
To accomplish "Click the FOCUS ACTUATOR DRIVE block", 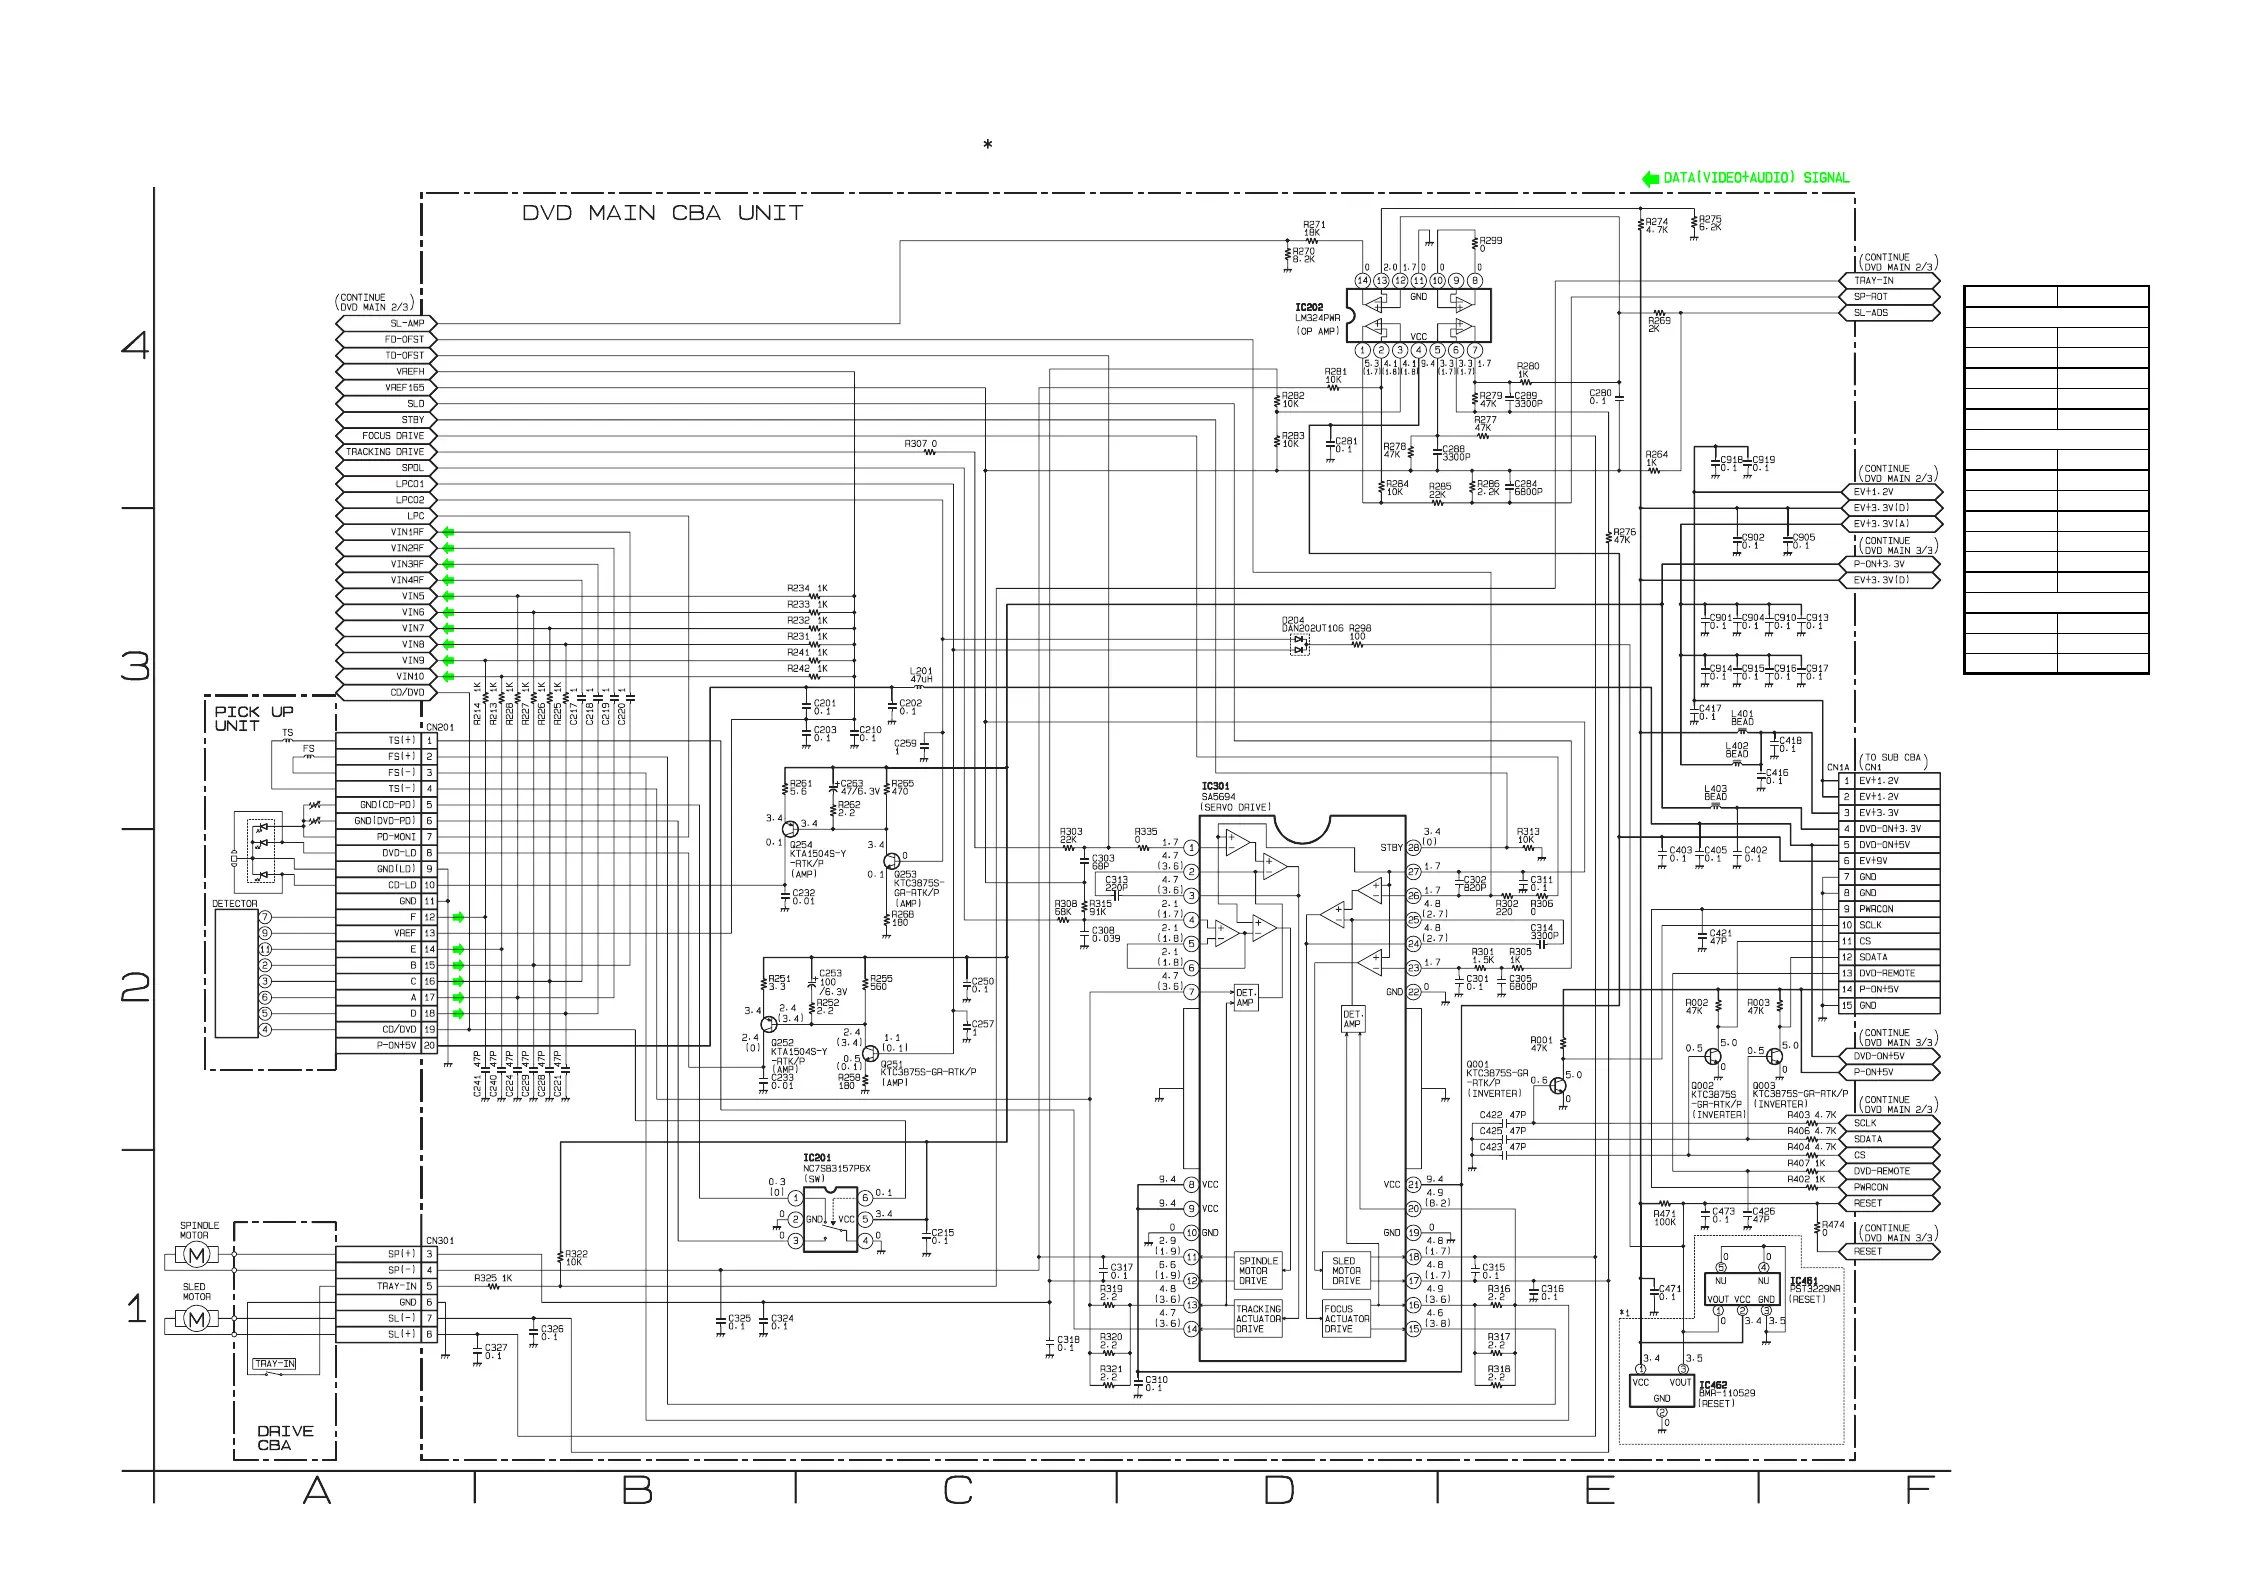I will pyautogui.click(x=1346, y=1319).
